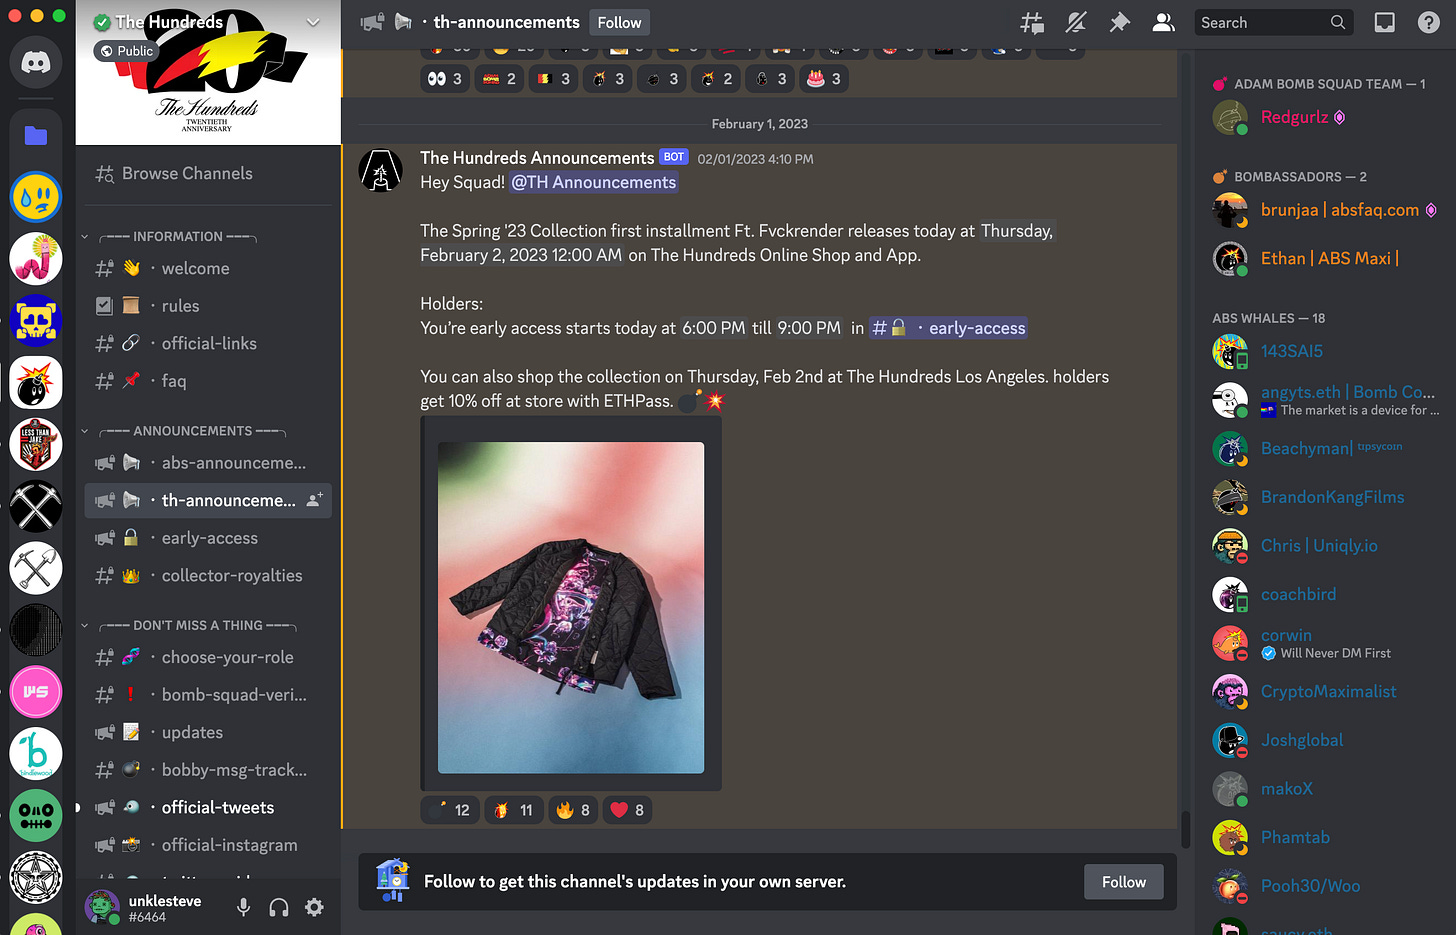
Task: Open the faq channel
Action: coord(208,381)
